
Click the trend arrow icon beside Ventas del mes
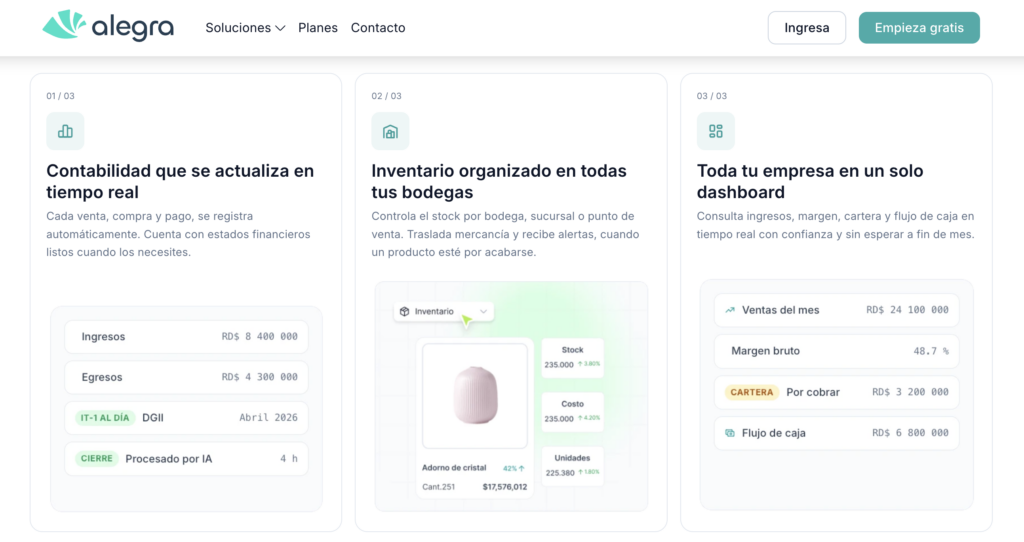click(x=730, y=310)
